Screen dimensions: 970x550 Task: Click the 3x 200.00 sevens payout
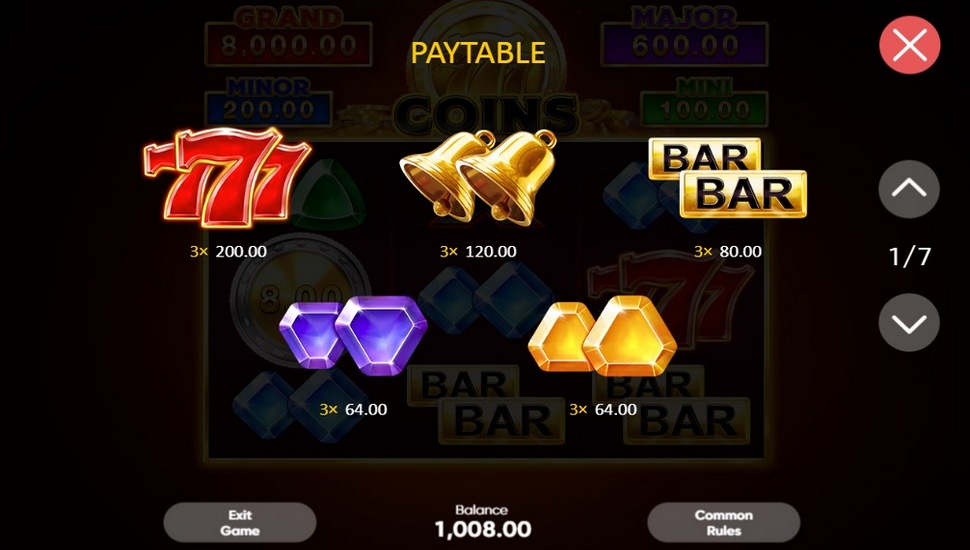click(x=228, y=251)
